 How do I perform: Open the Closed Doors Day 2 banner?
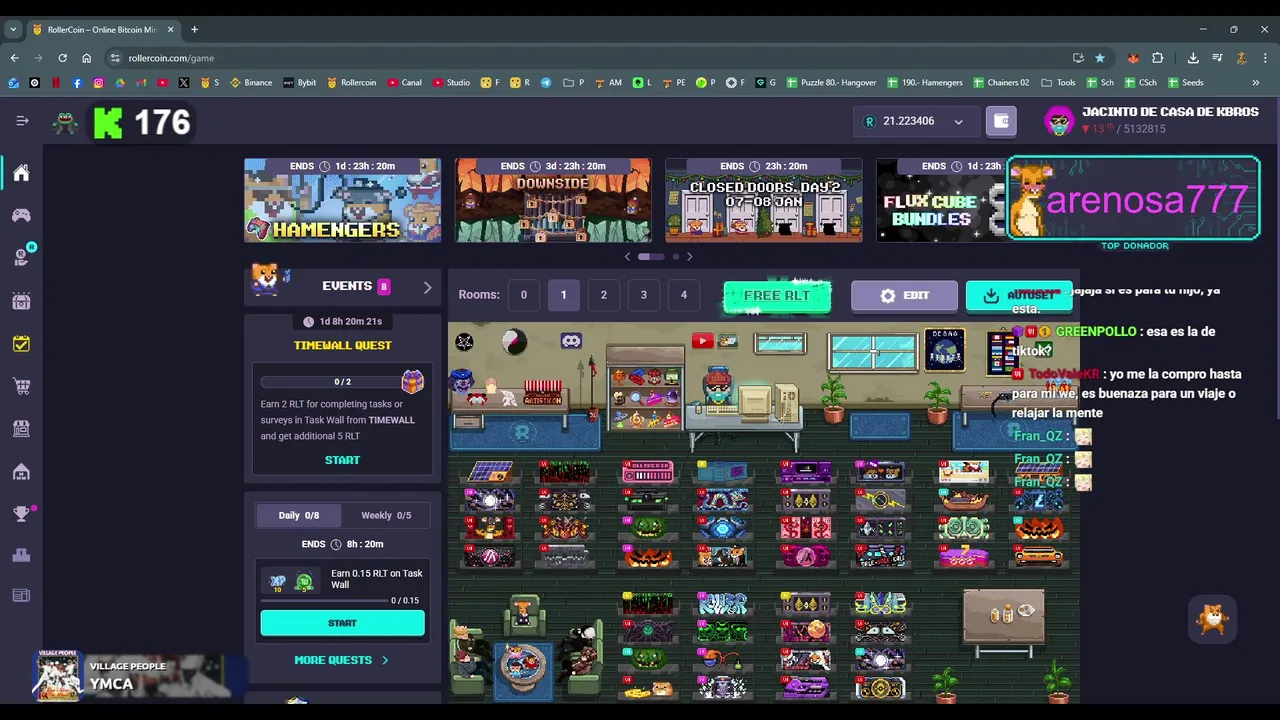pyautogui.click(x=764, y=200)
